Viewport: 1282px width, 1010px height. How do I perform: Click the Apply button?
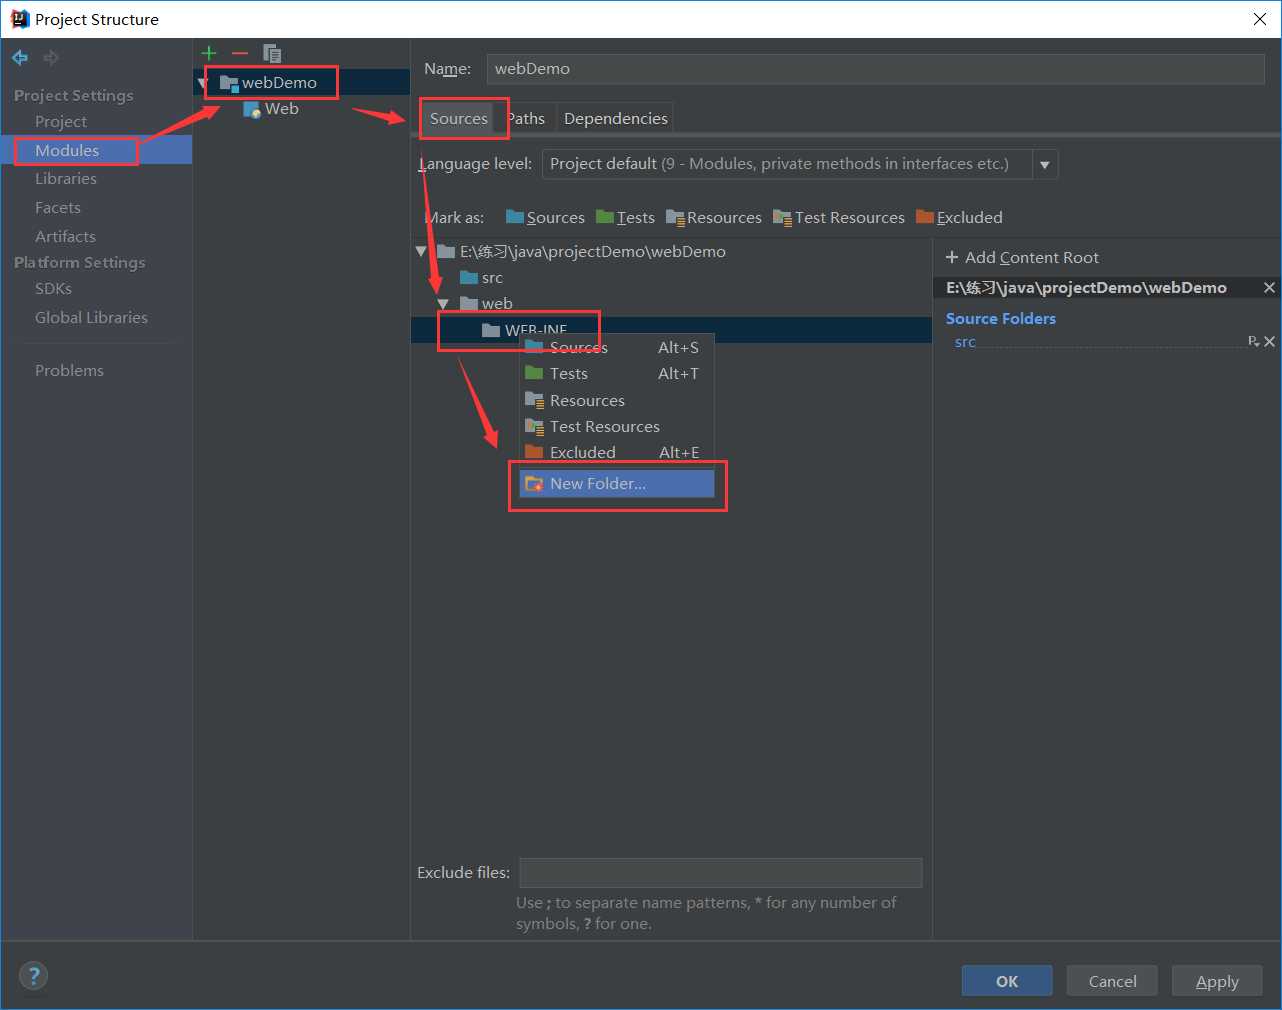click(1217, 981)
